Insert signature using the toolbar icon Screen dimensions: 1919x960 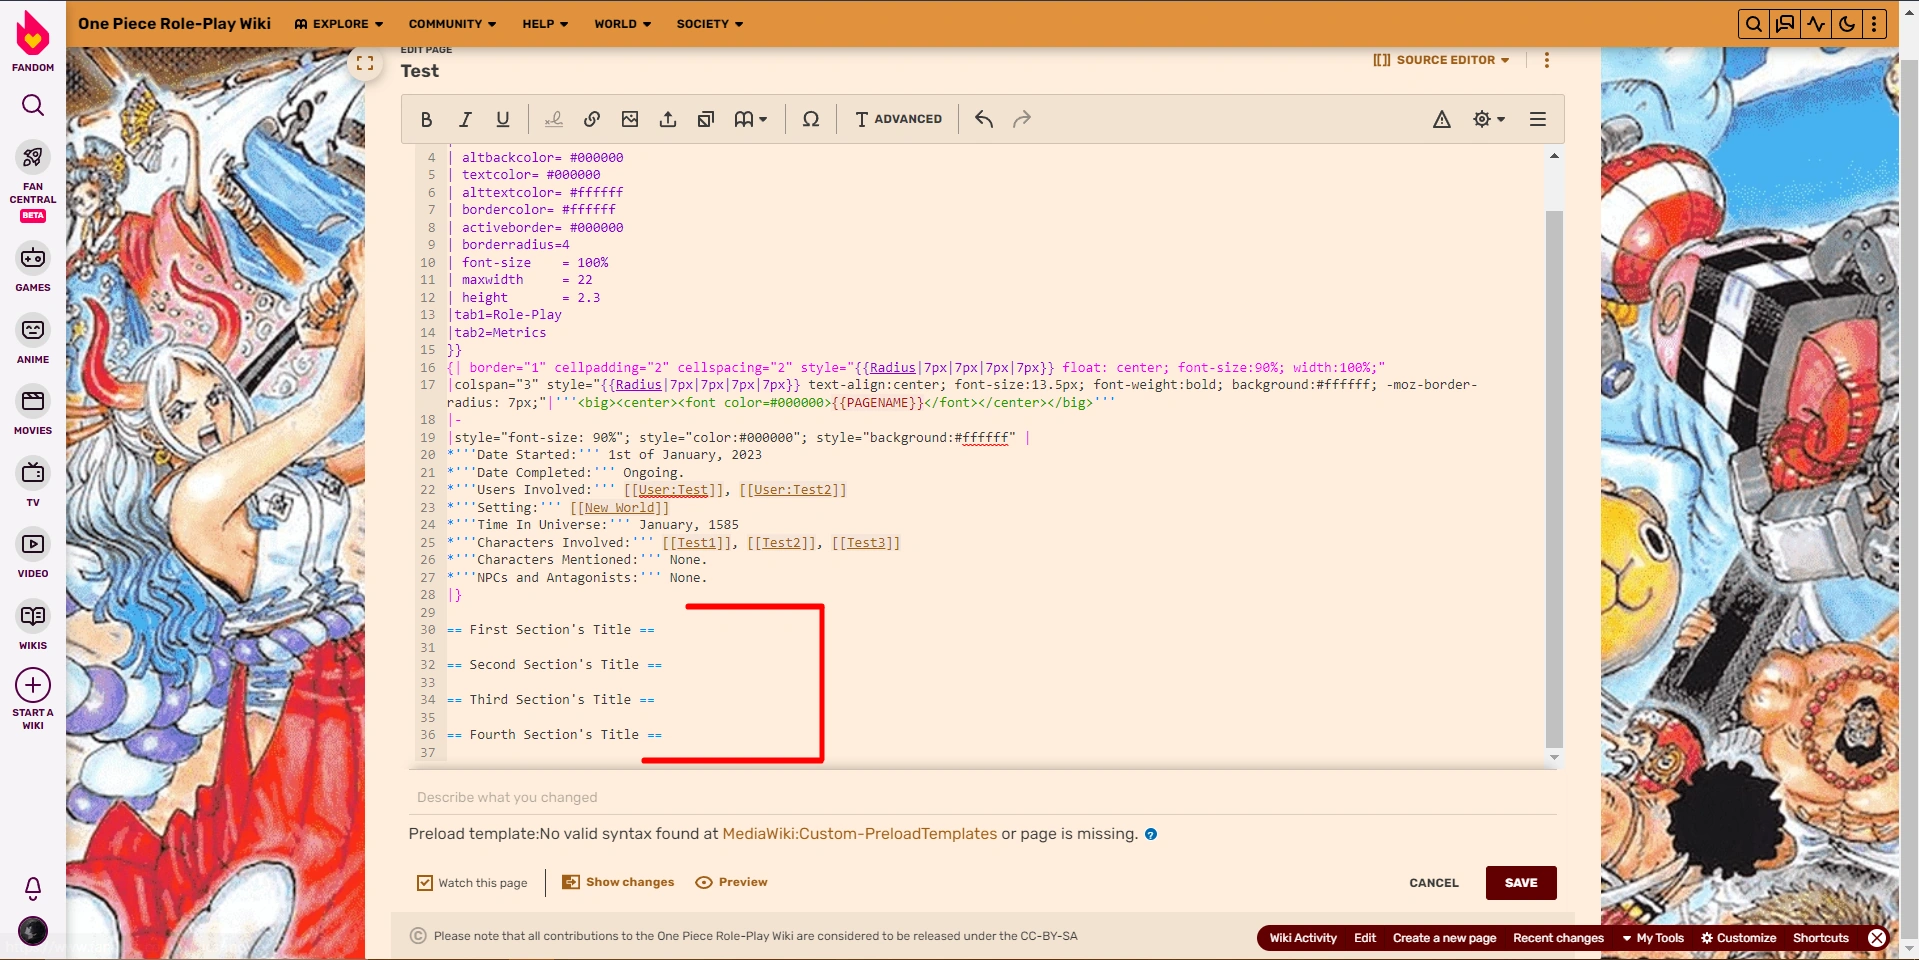pyautogui.click(x=553, y=119)
